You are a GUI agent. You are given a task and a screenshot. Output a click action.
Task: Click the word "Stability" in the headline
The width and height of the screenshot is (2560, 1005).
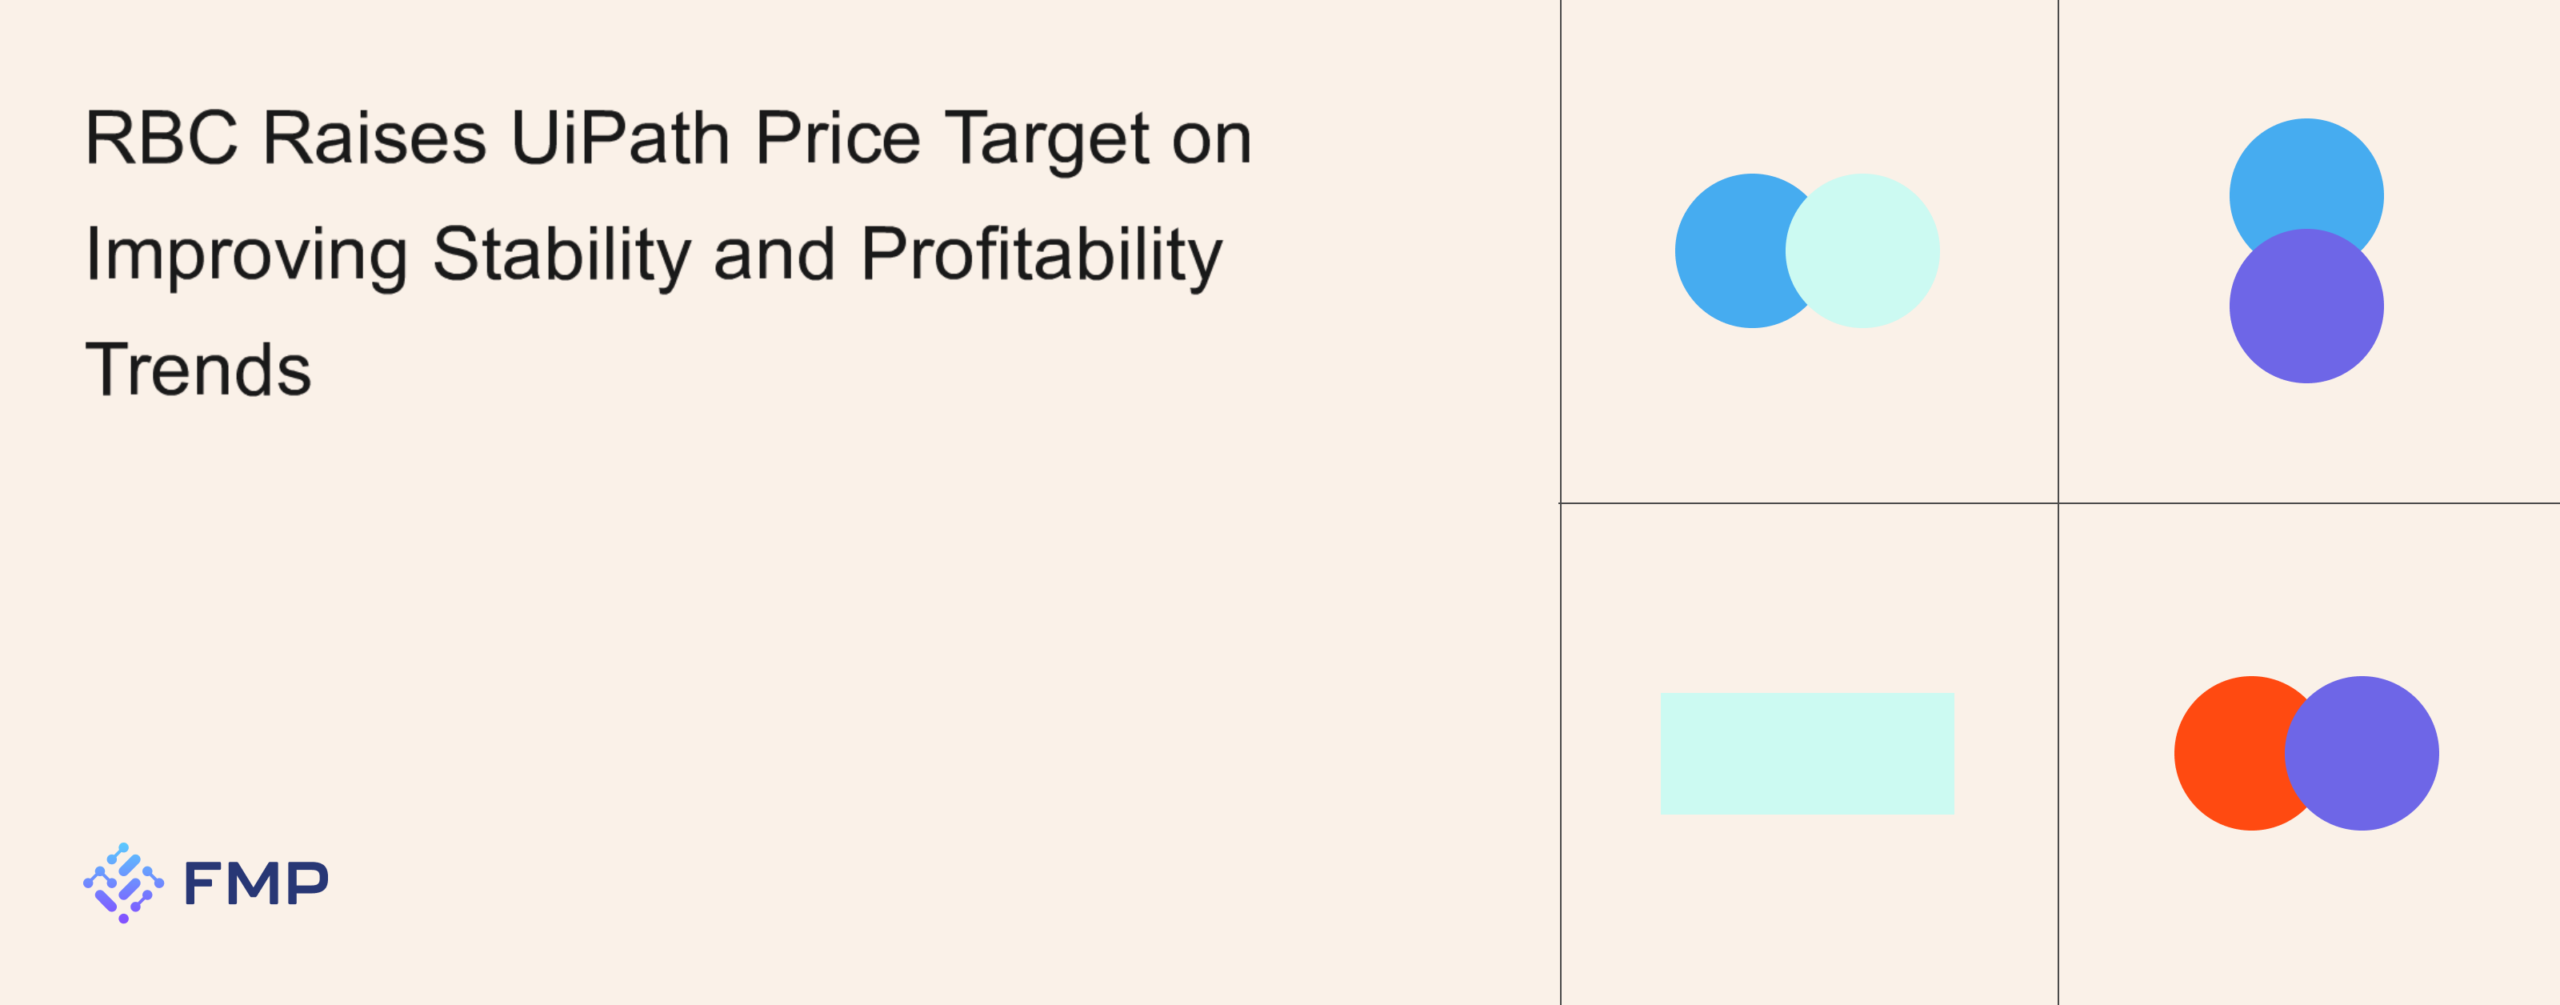(562, 255)
